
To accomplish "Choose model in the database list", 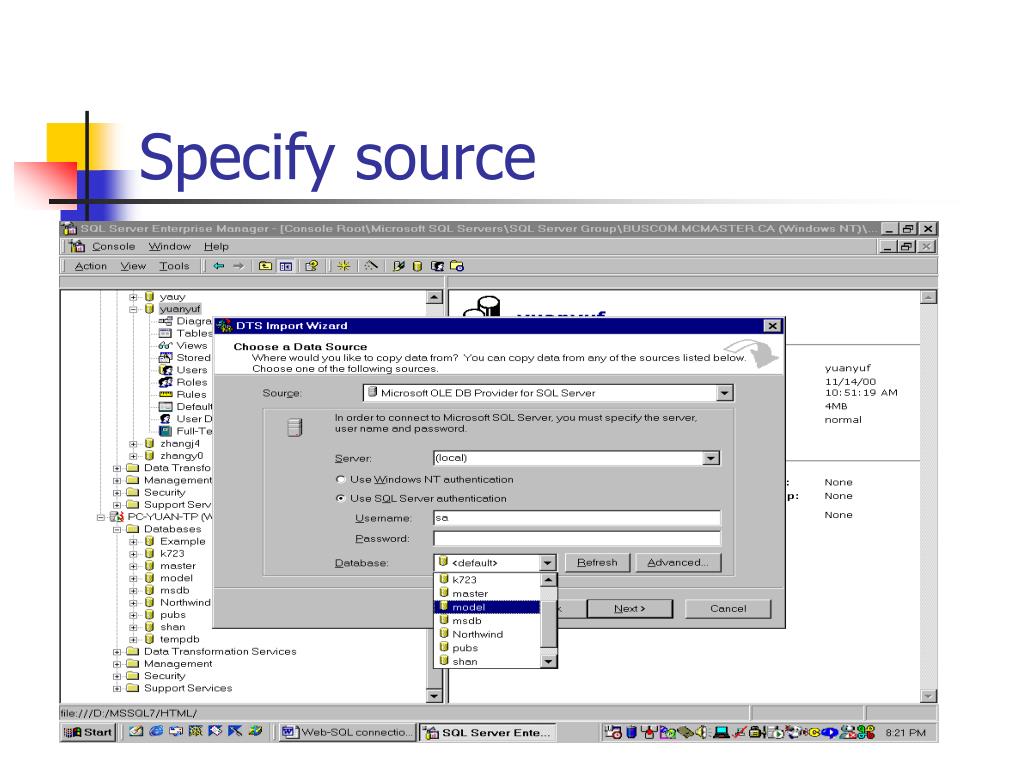I will click(487, 607).
